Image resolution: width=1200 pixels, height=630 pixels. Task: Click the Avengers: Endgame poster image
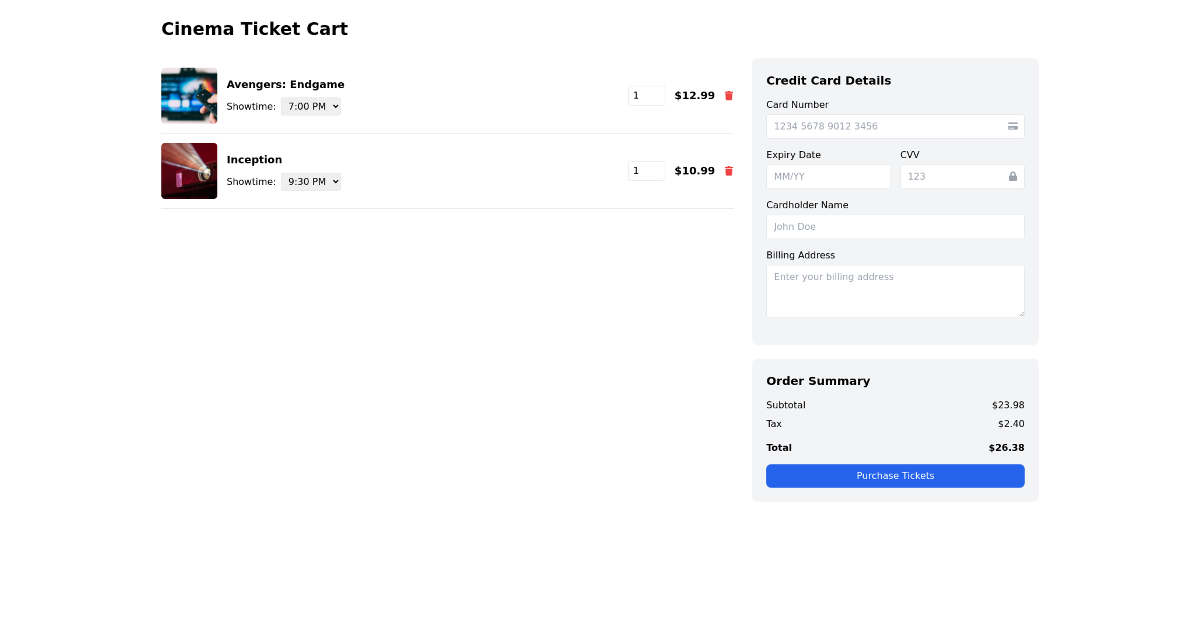pyautogui.click(x=189, y=95)
